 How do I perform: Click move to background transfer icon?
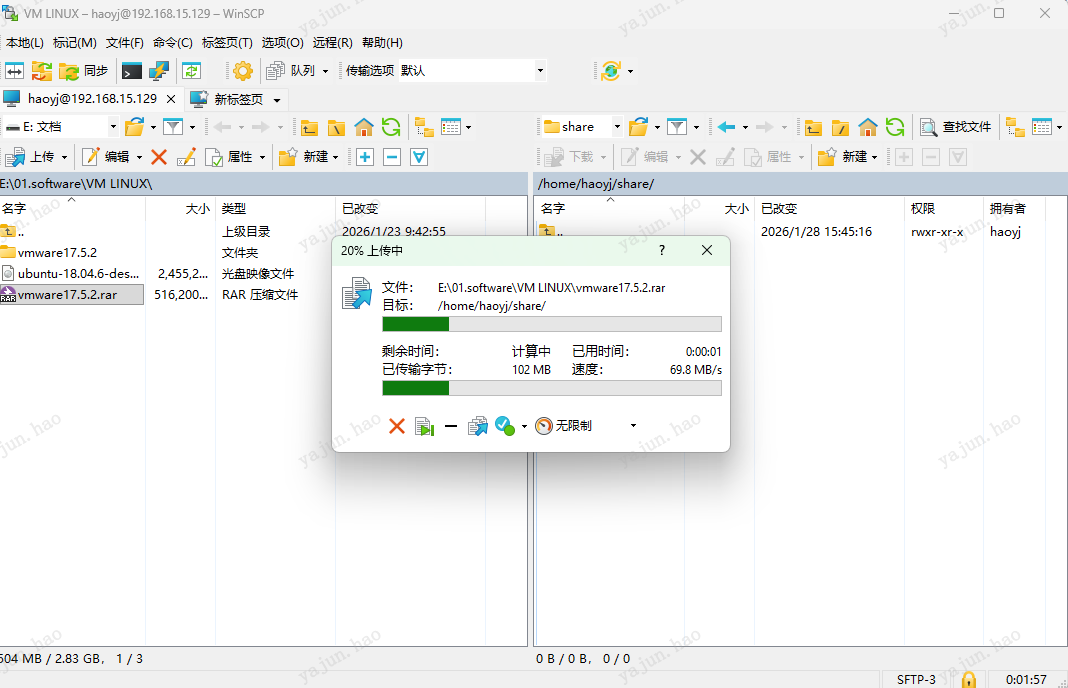click(478, 426)
